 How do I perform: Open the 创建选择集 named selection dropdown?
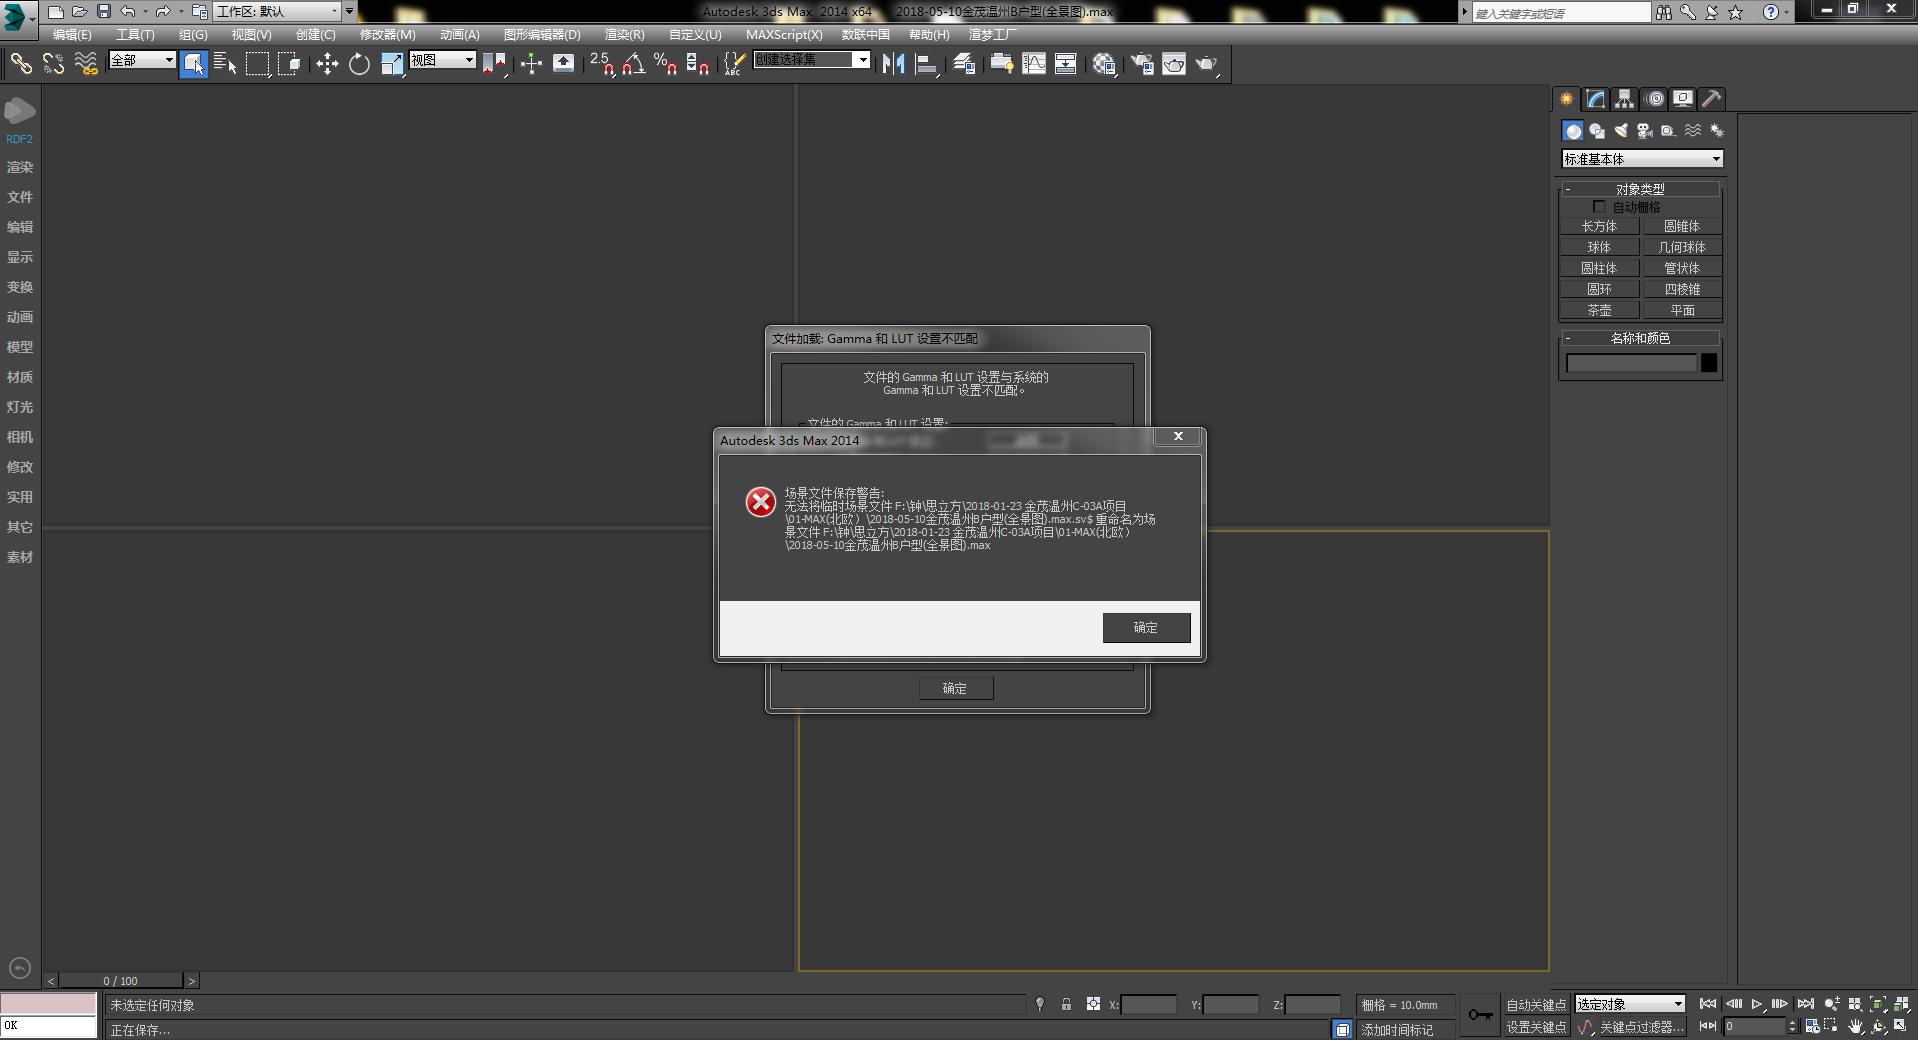[812, 60]
